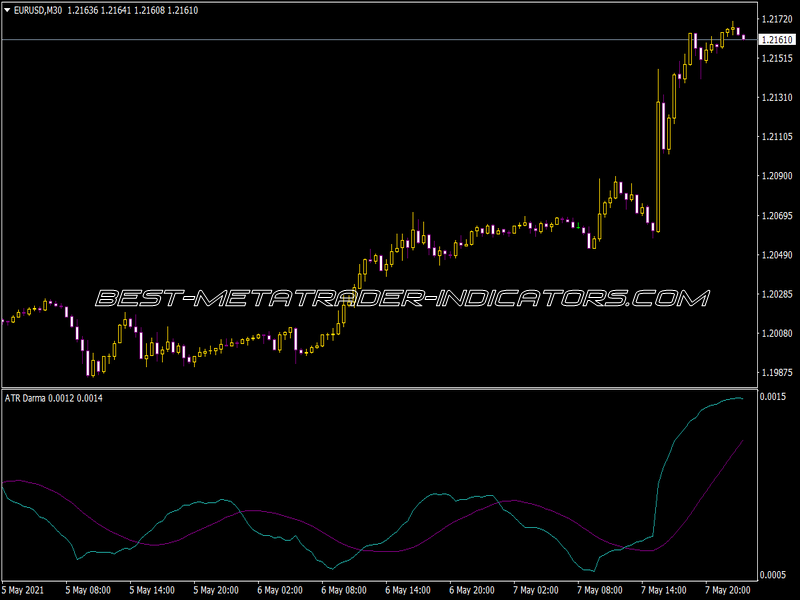Click time axis label 5 May 20:00
Image resolution: width=800 pixels, height=600 pixels.
[x=216, y=590]
